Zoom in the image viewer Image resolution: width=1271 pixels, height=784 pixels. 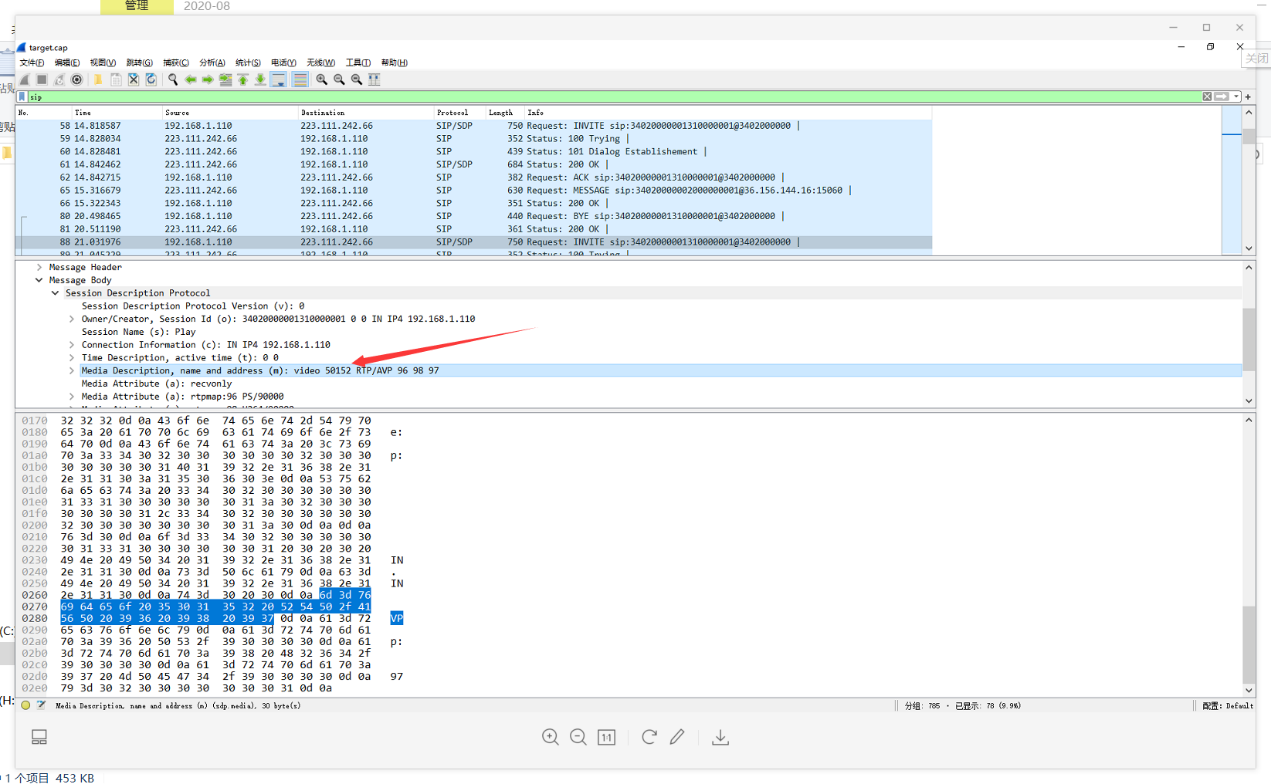tap(550, 737)
